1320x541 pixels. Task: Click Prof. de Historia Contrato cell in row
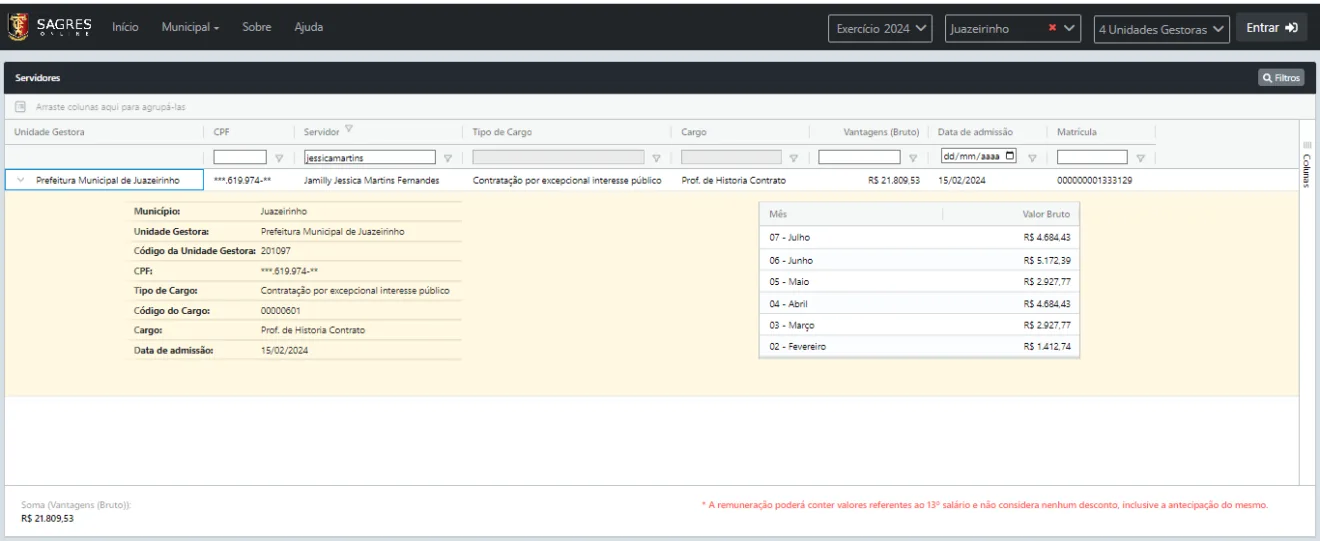click(733, 181)
